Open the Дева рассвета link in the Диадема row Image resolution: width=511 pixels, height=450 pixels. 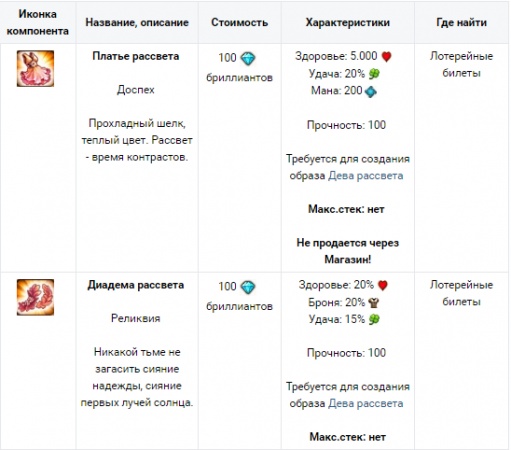pyautogui.click(x=366, y=403)
